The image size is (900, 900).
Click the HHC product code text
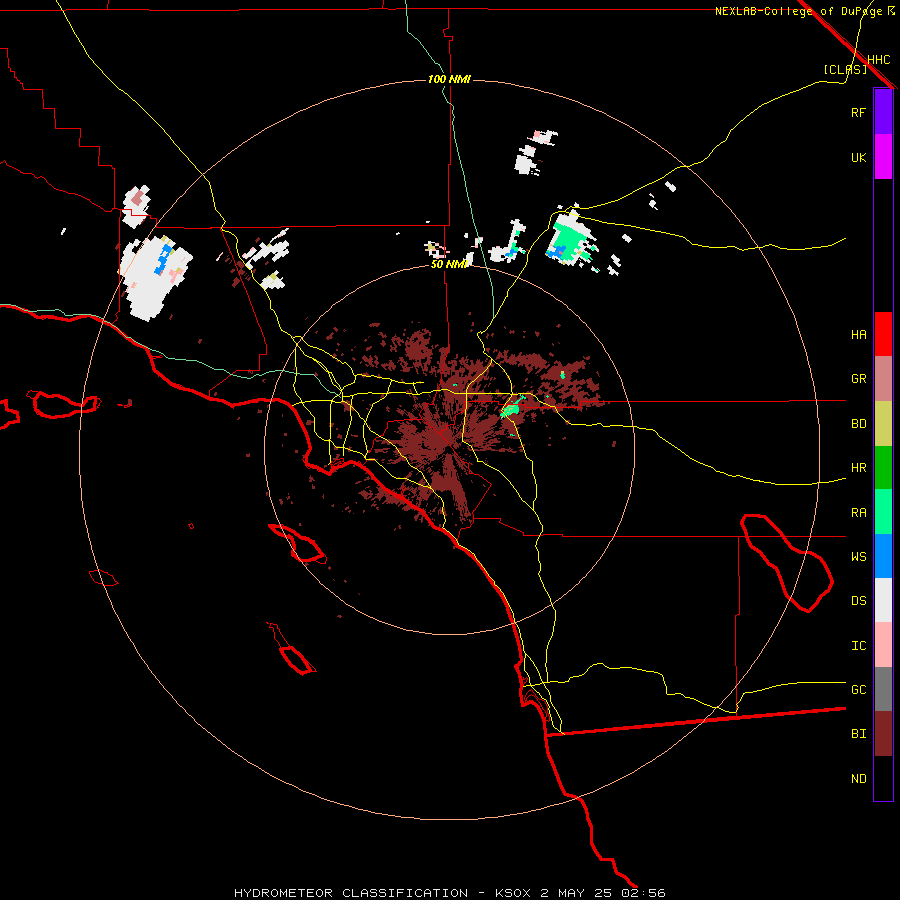878,60
